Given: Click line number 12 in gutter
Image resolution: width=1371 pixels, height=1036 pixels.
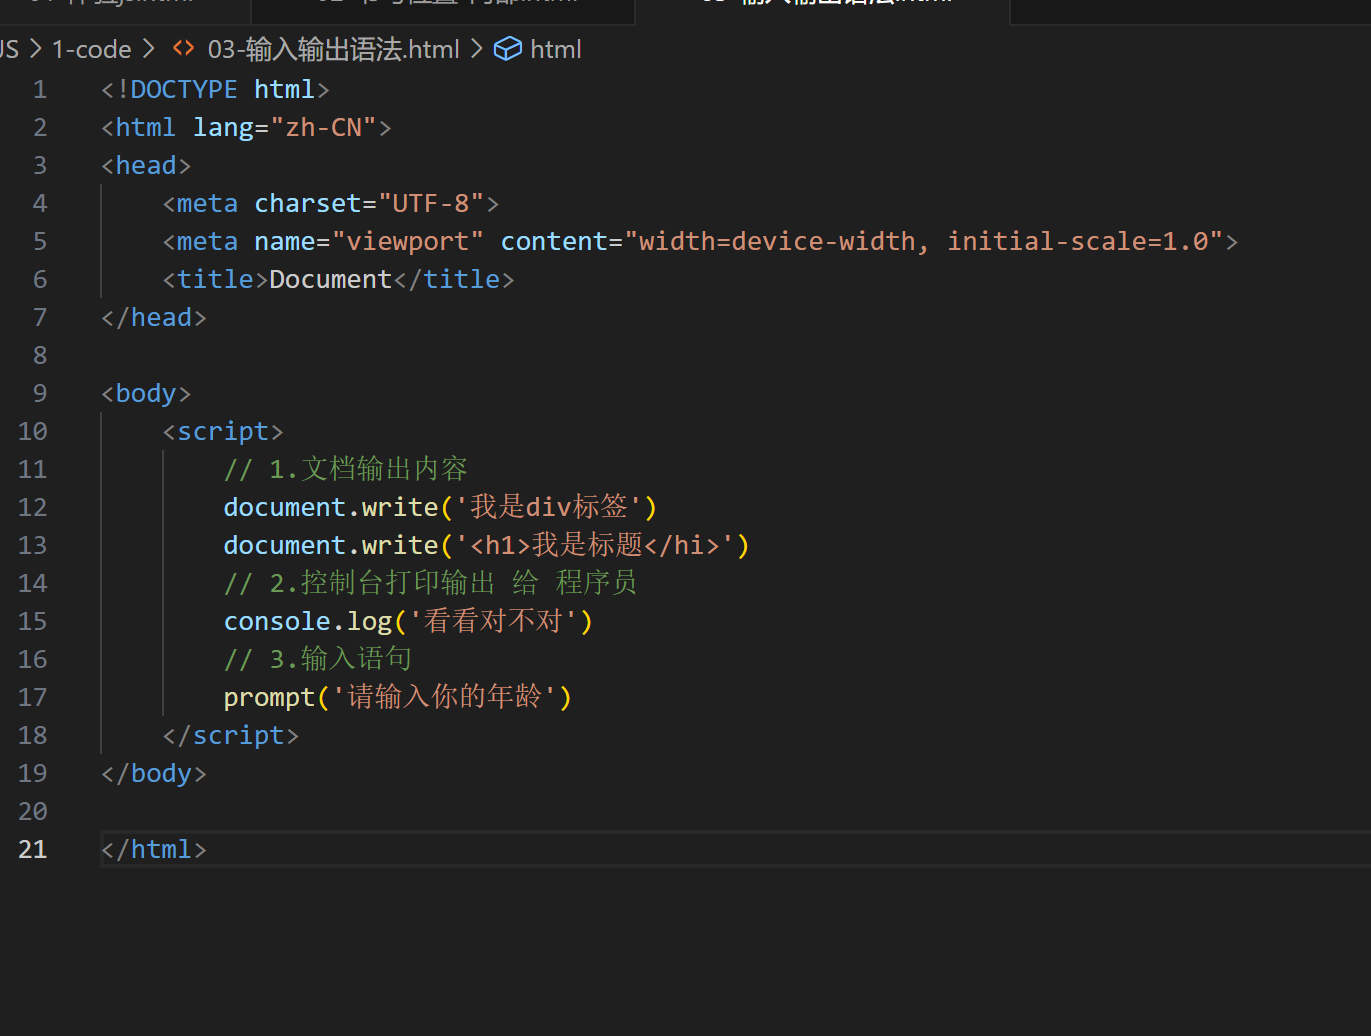Looking at the screenshot, I should coord(33,508).
